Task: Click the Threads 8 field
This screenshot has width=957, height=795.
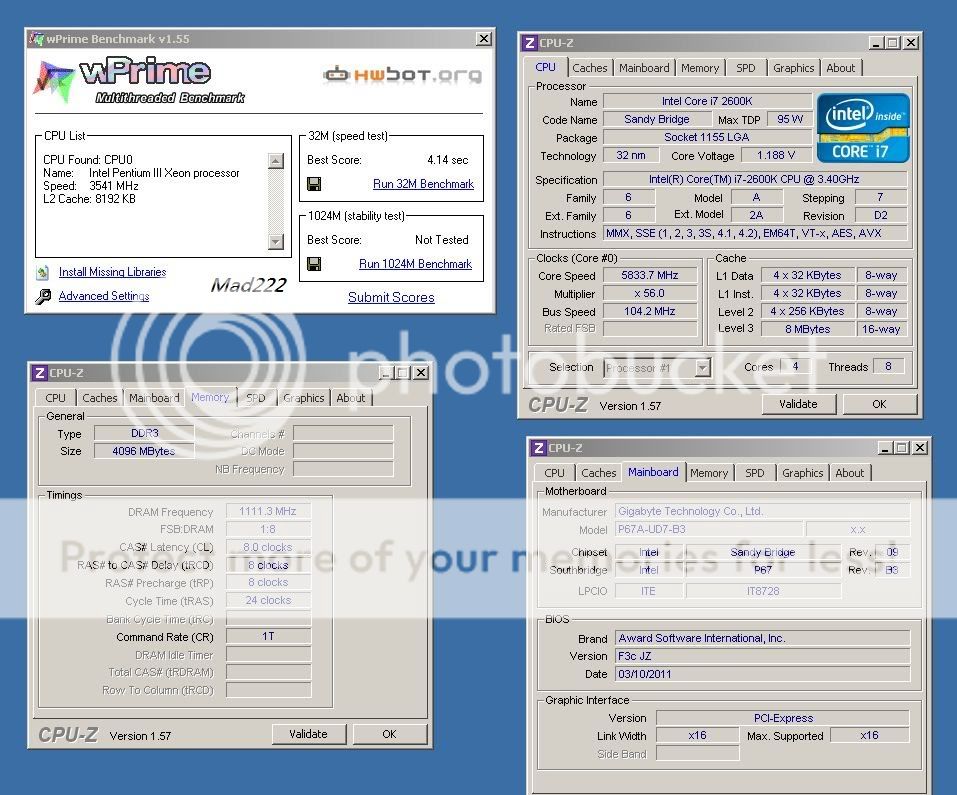Action: pyautogui.click(x=888, y=367)
